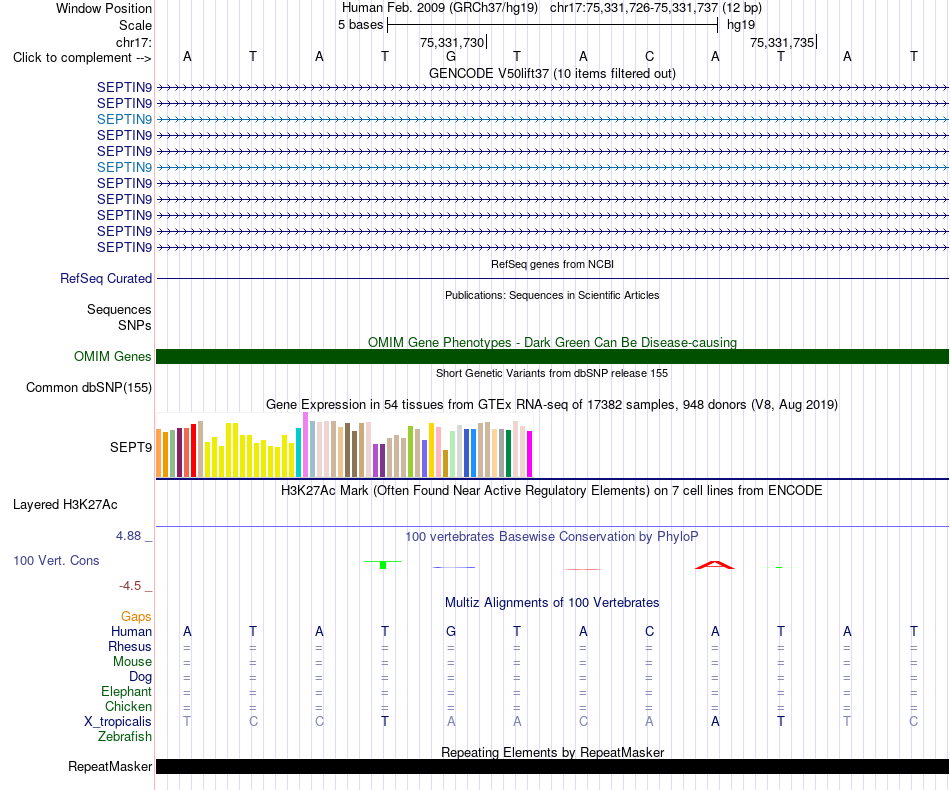Screen dimensions: 950x790
Task: Click the Layered H3K27Ac label
Action: 65,505
